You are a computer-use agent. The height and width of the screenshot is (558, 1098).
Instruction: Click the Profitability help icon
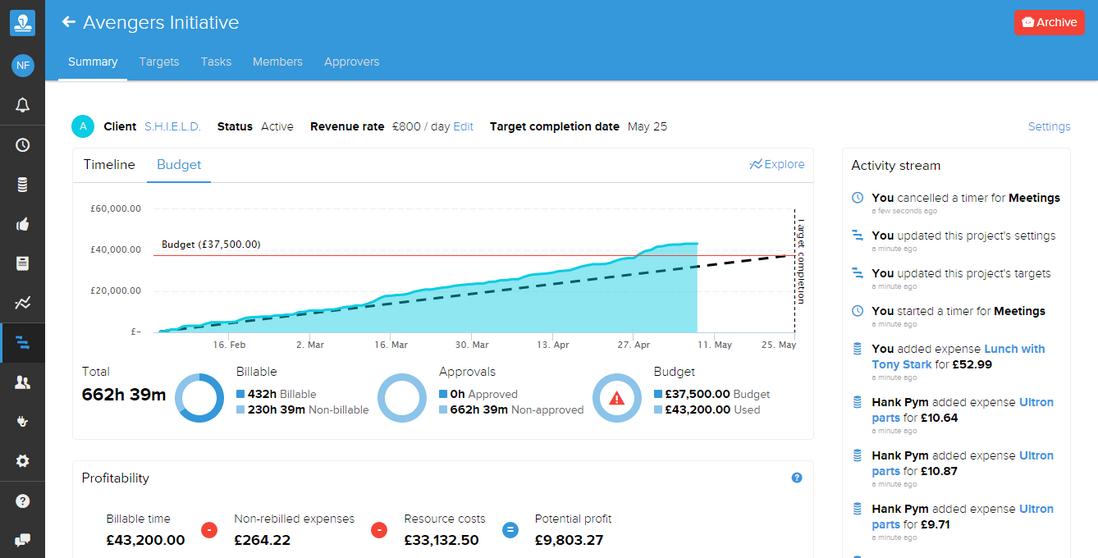tap(797, 478)
